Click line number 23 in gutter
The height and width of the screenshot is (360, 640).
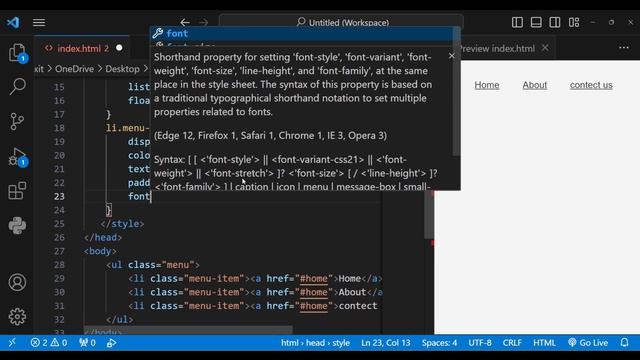59,196
